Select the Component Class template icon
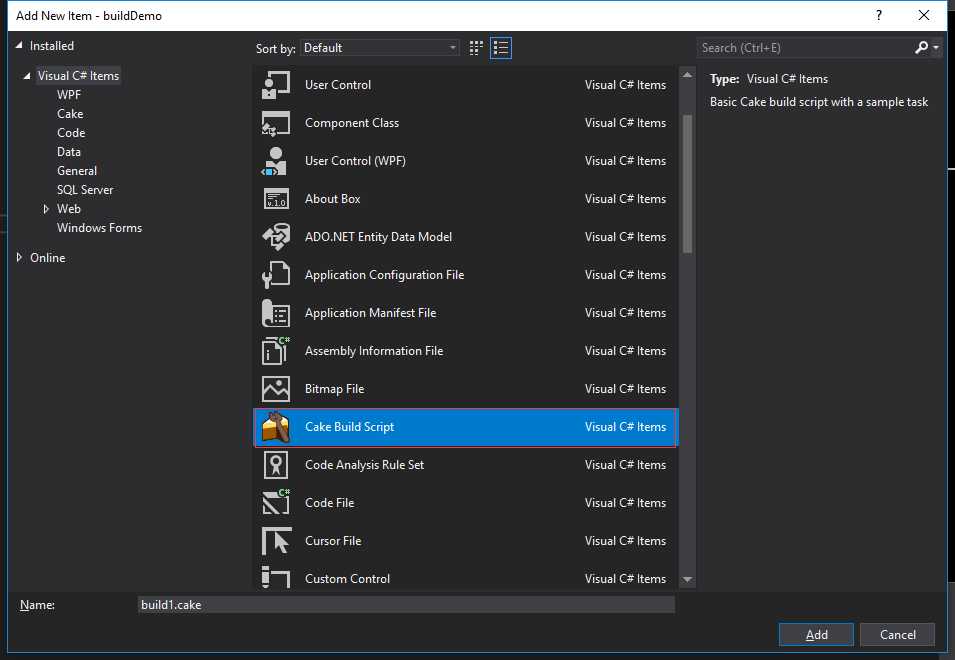This screenshot has width=955, height=660. (276, 123)
